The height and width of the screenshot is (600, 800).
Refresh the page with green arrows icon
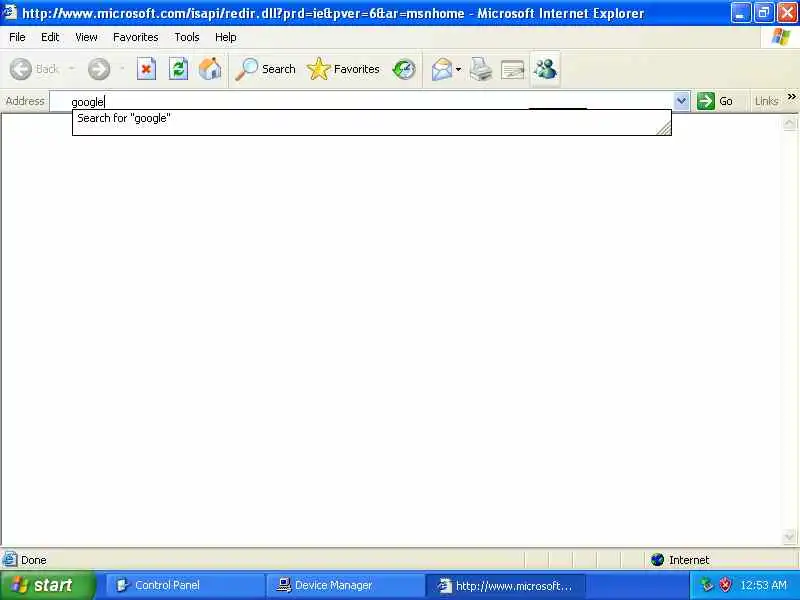pyautogui.click(x=179, y=69)
